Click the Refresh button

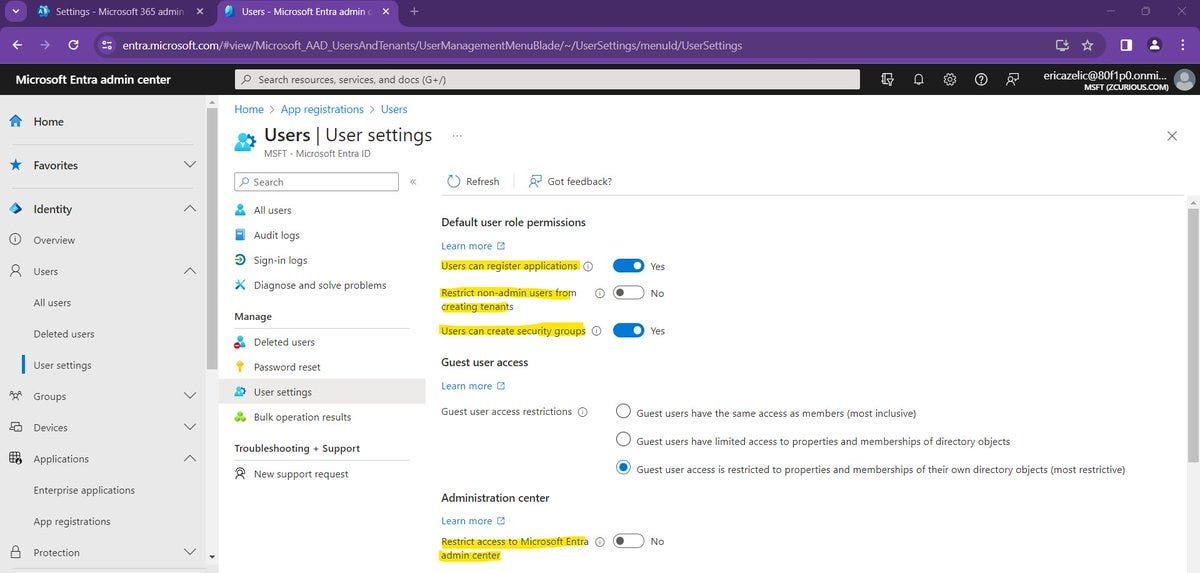point(473,181)
